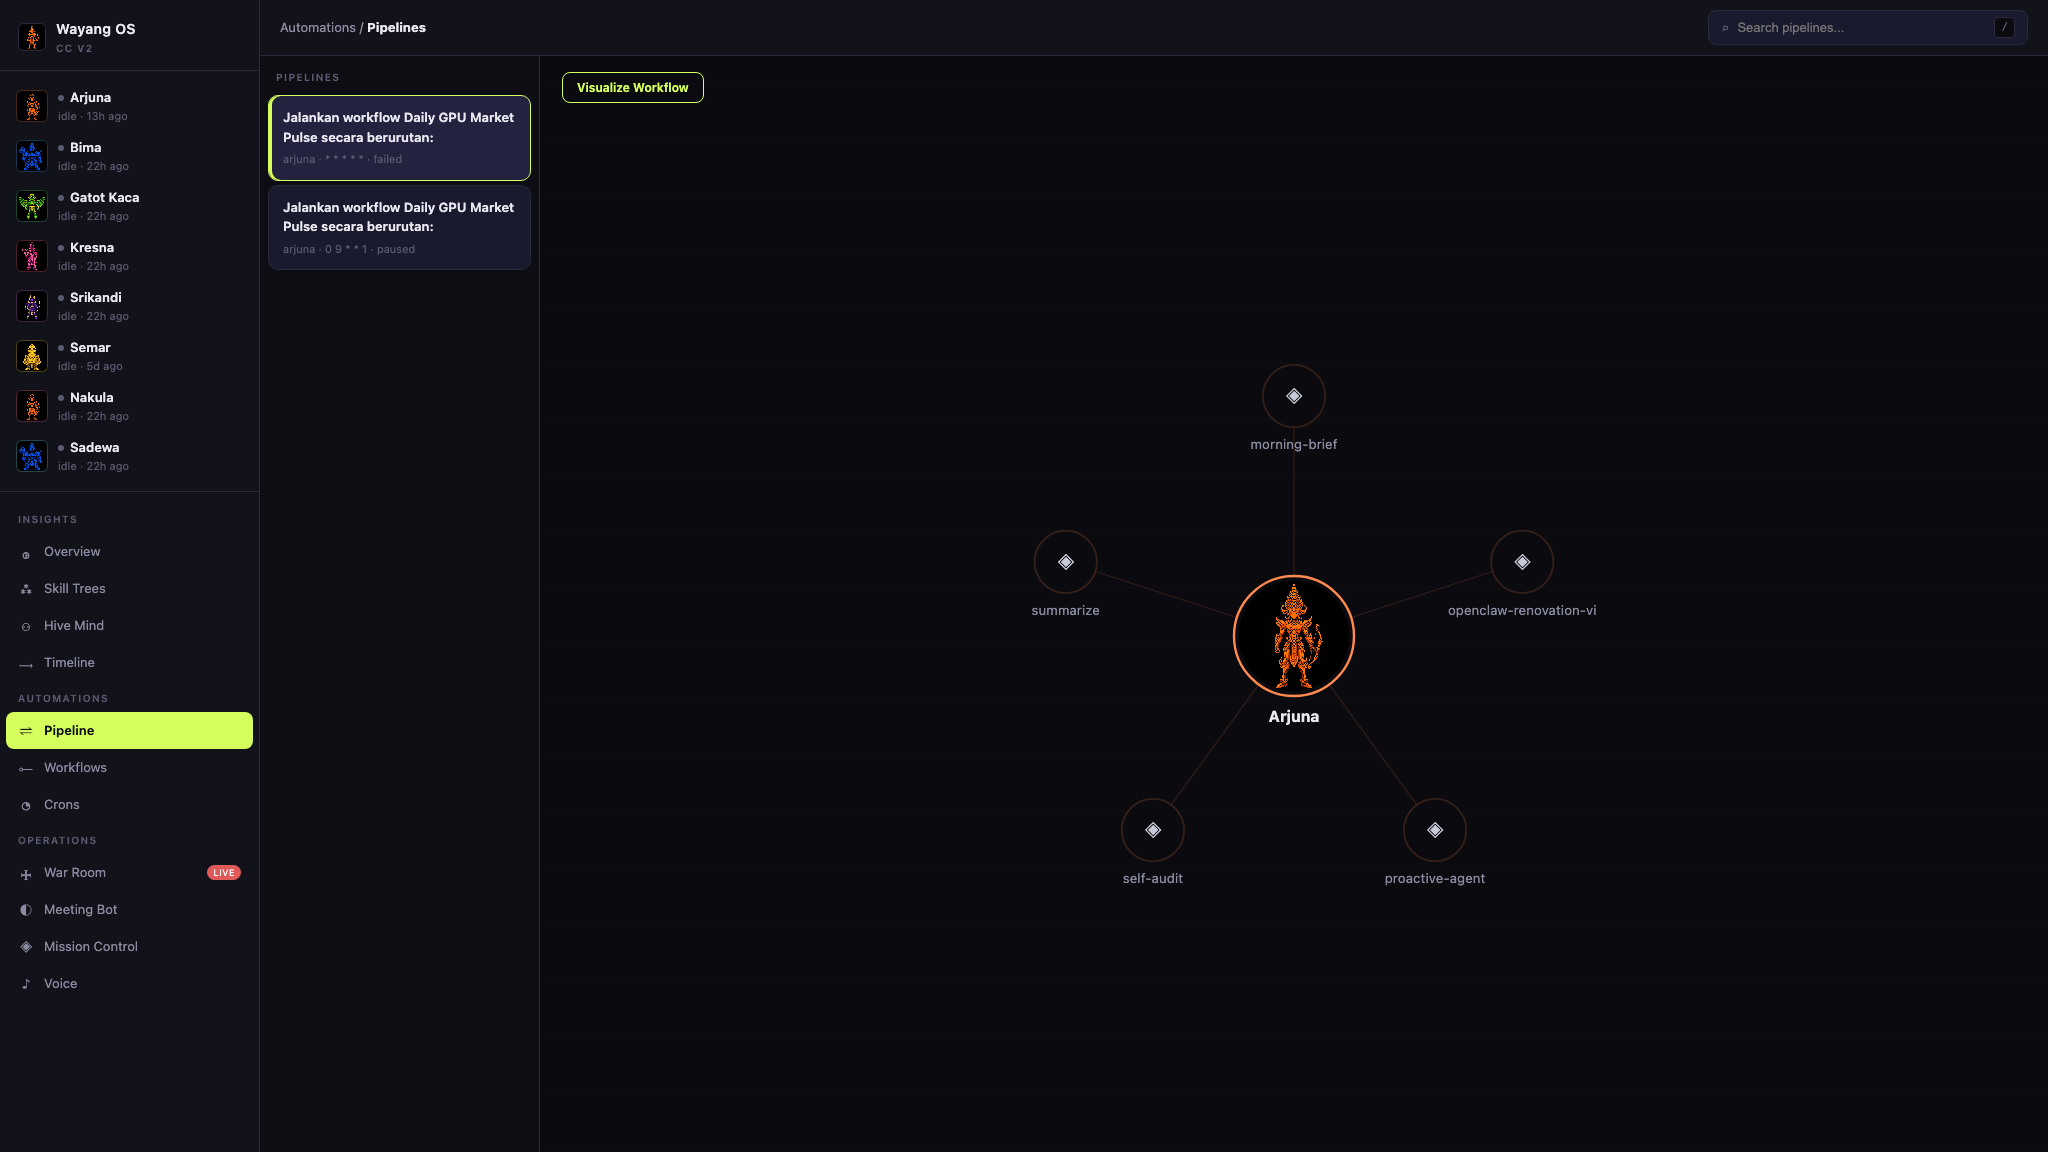This screenshot has height=1152, width=2048.
Task: Open Gatot Kaca agent avatar icon
Action: [x=32, y=206]
